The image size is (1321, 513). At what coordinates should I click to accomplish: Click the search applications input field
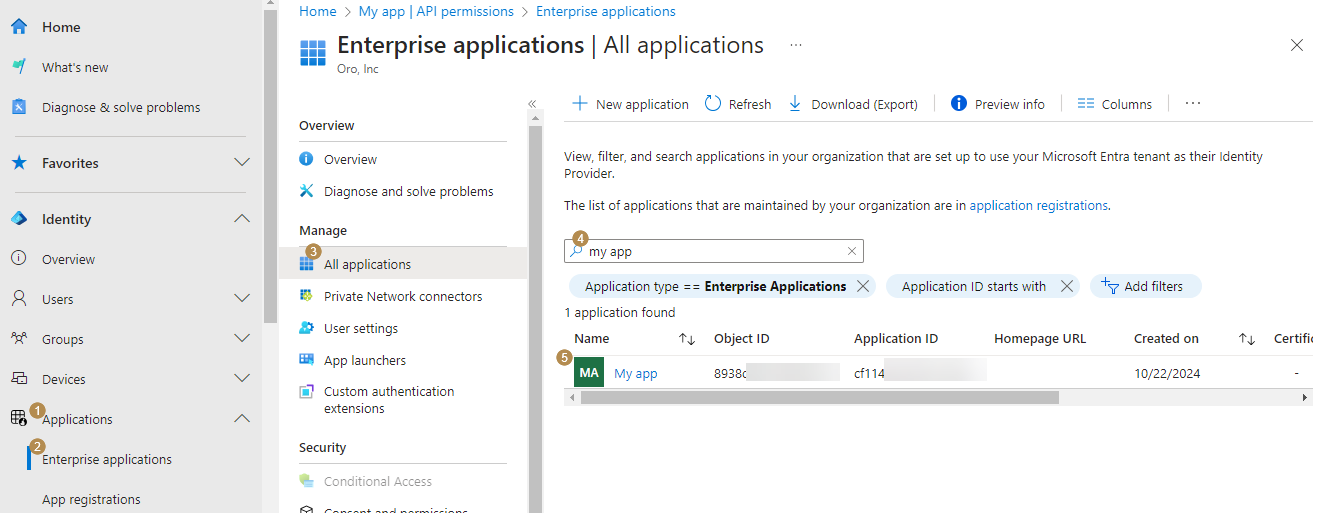click(x=715, y=251)
